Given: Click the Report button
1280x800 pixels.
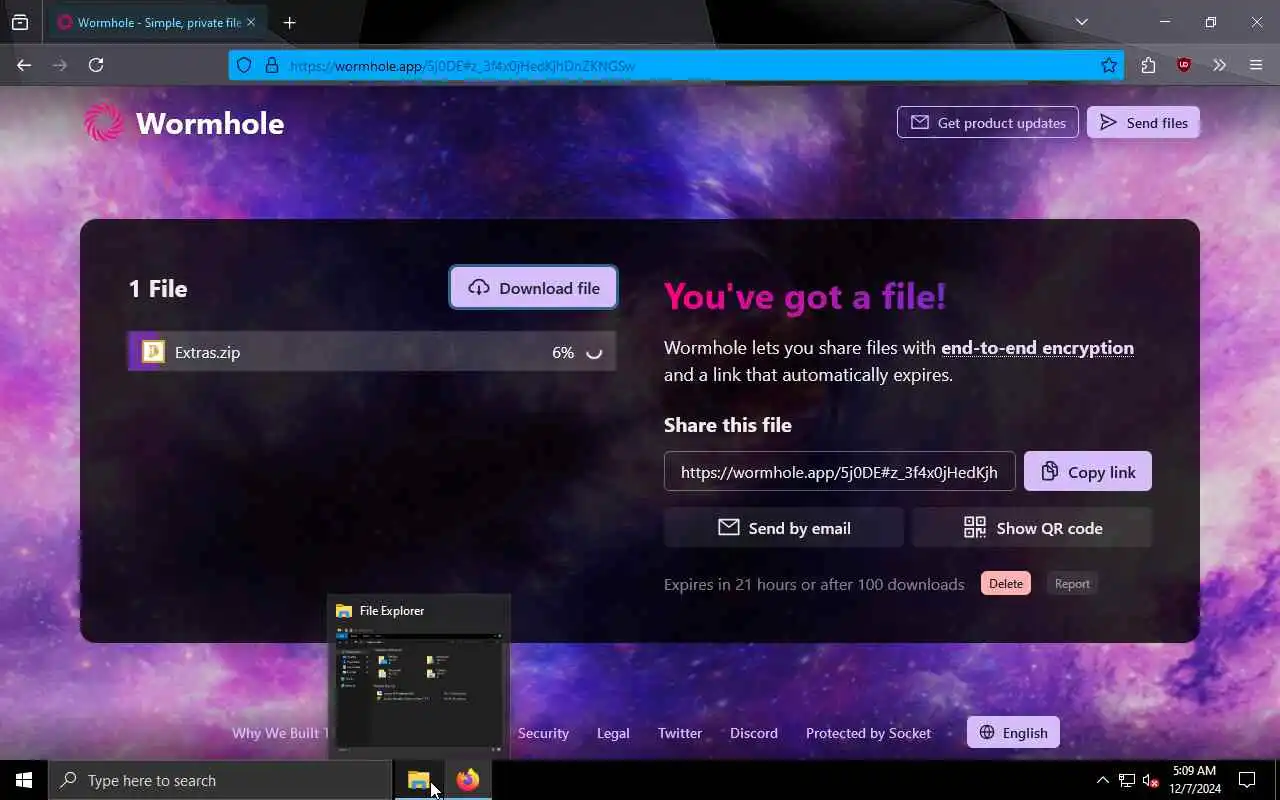Looking at the screenshot, I should pos(1072,584).
